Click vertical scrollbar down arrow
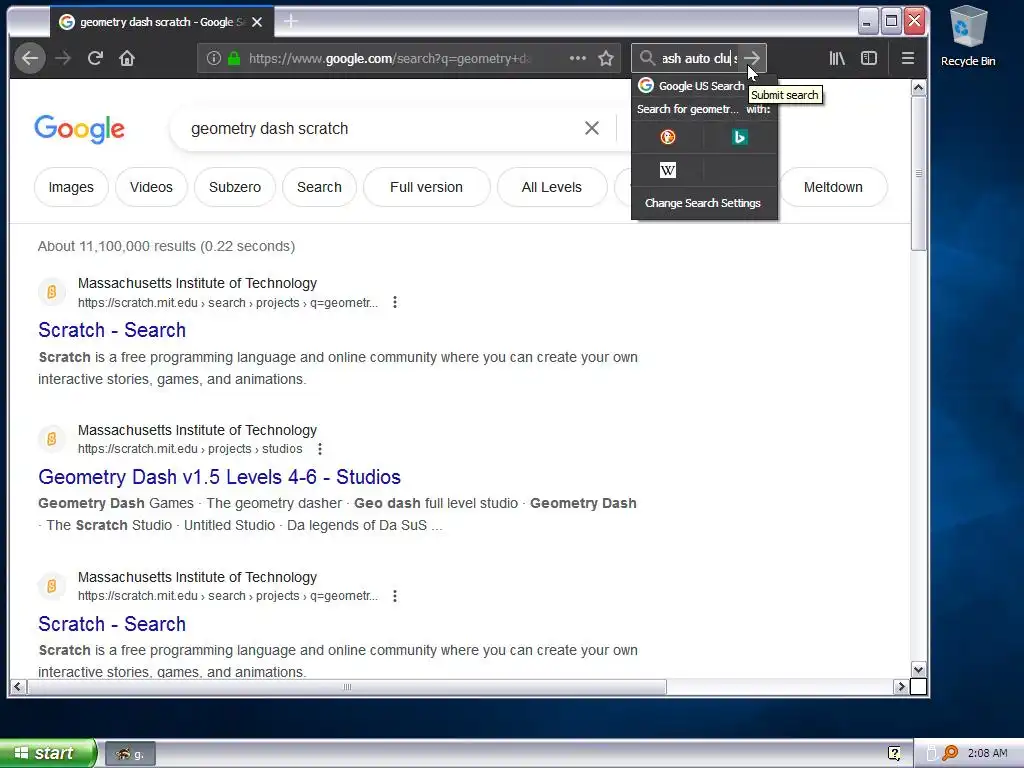This screenshot has width=1024, height=768. [x=918, y=670]
